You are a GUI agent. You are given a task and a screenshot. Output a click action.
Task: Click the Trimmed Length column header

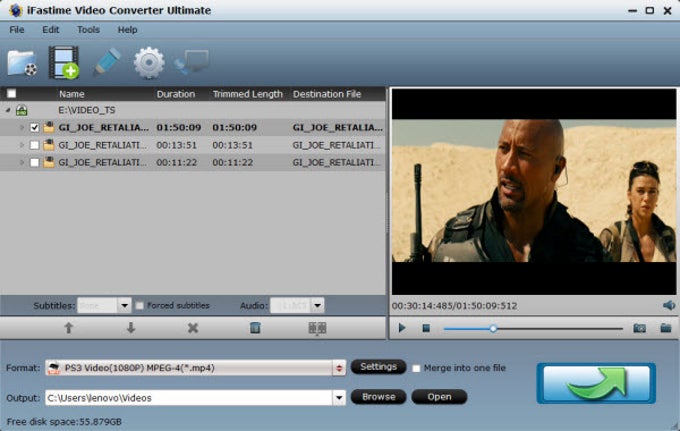pyautogui.click(x=247, y=94)
